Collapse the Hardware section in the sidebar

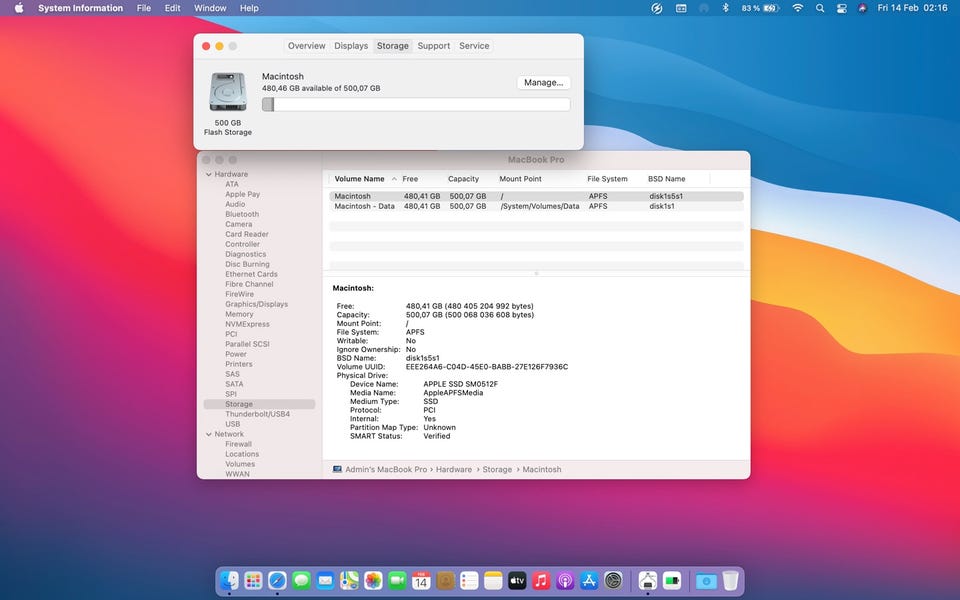(209, 174)
